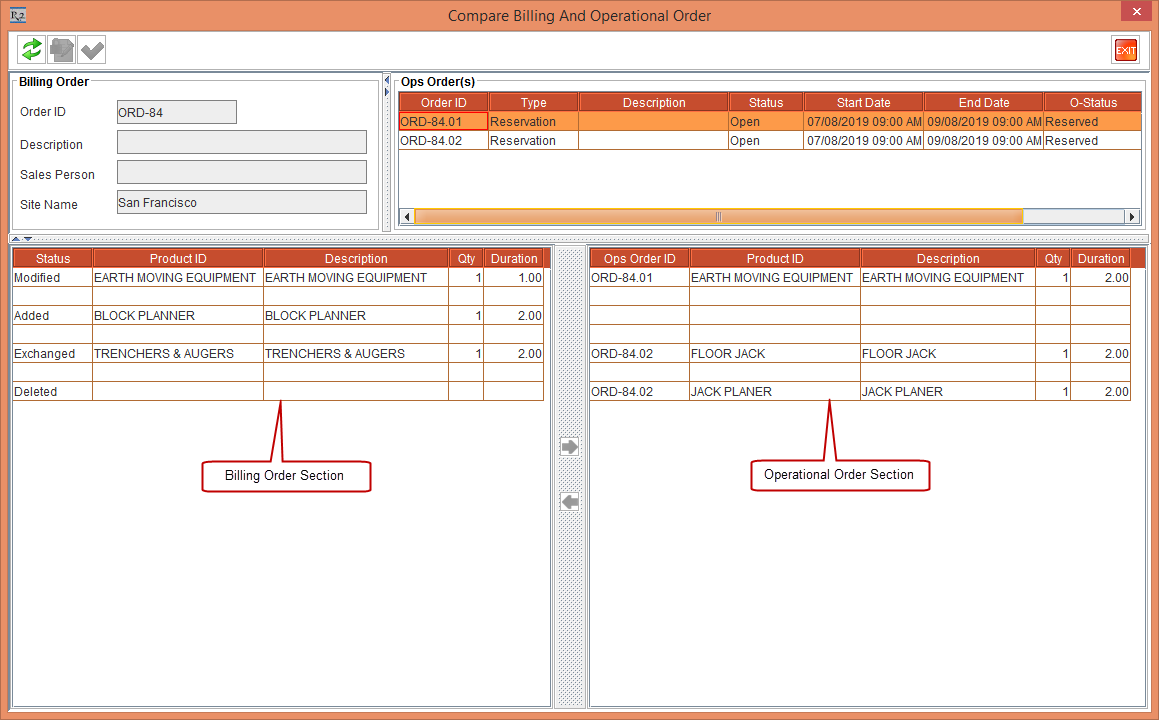The width and height of the screenshot is (1159, 720).
Task: Click the up arrow on the horizontal splitter
Action: click(14, 238)
